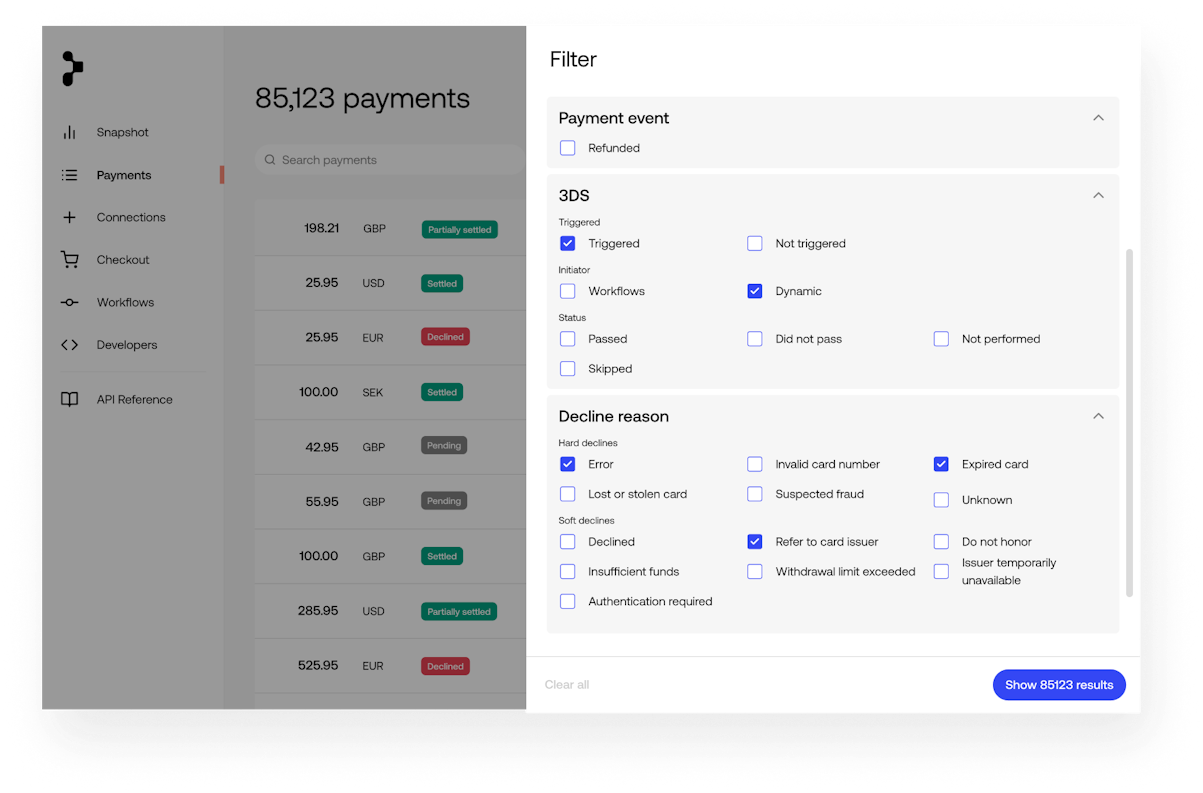The image size is (1203, 793).
Task: Collapse the 3DS section
Action: point(1098,195)
